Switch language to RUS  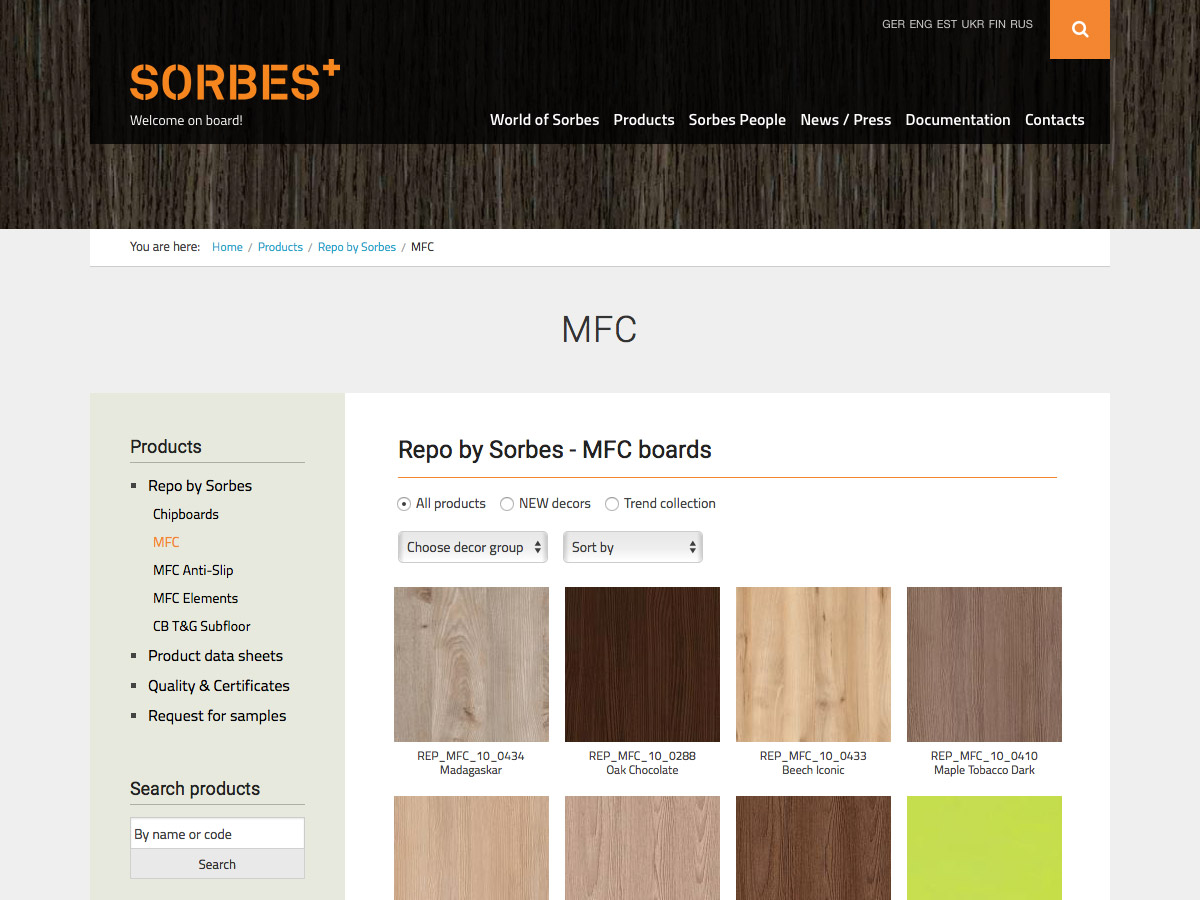pos(1021,24)
